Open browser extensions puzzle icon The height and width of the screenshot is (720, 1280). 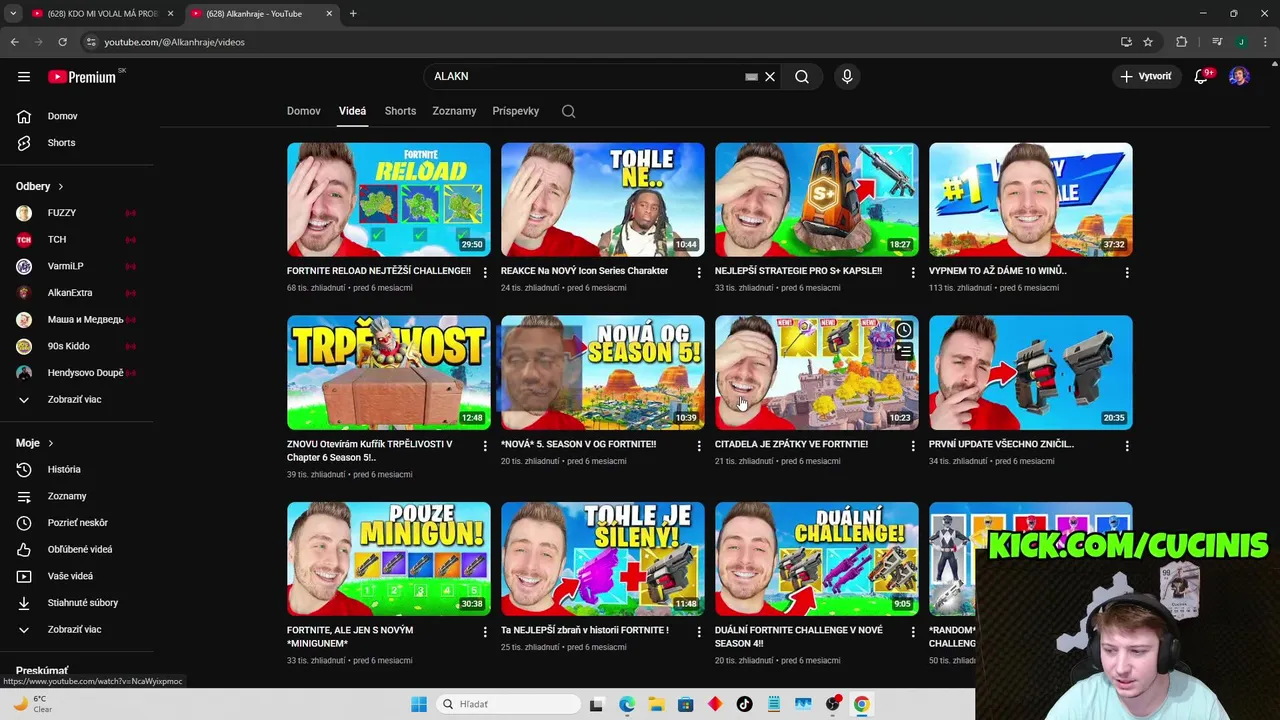pyautogui.click(x=1181, y=42)
